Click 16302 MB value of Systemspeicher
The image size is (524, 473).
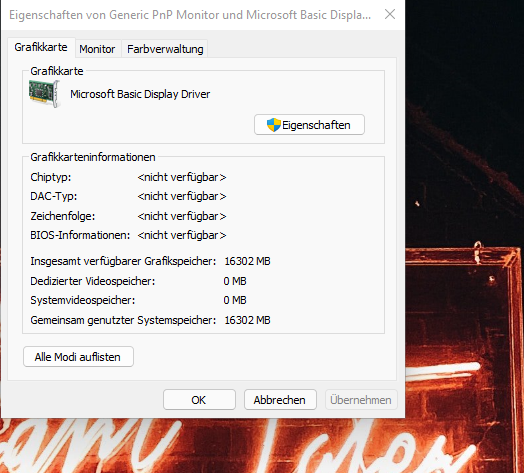coord(247,320)
